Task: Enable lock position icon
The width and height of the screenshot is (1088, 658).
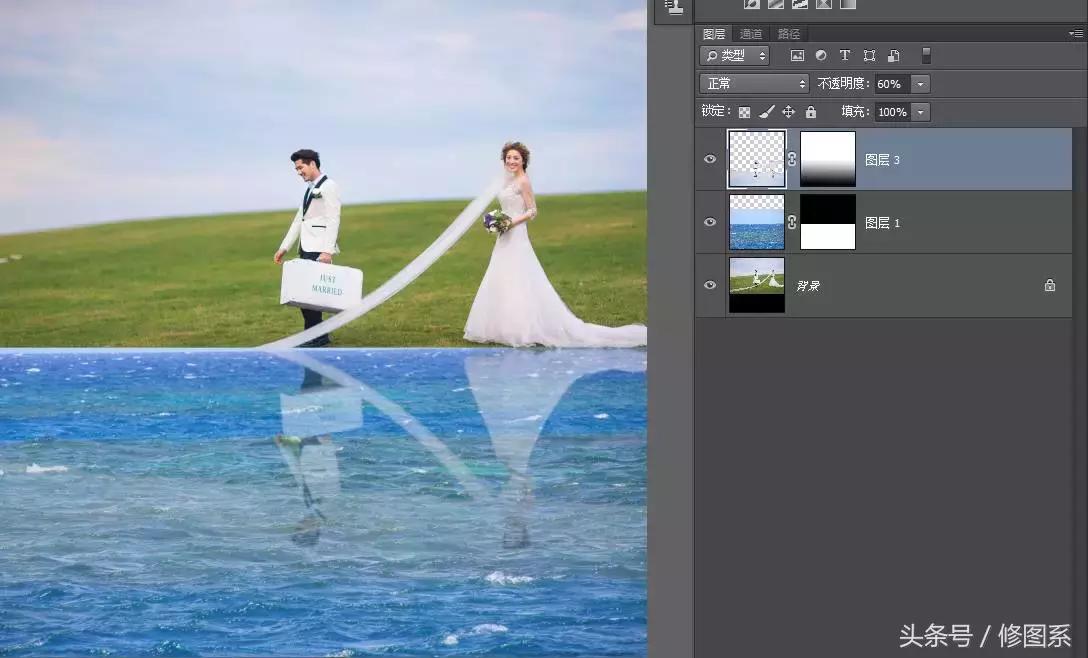Action: (789, 111)
